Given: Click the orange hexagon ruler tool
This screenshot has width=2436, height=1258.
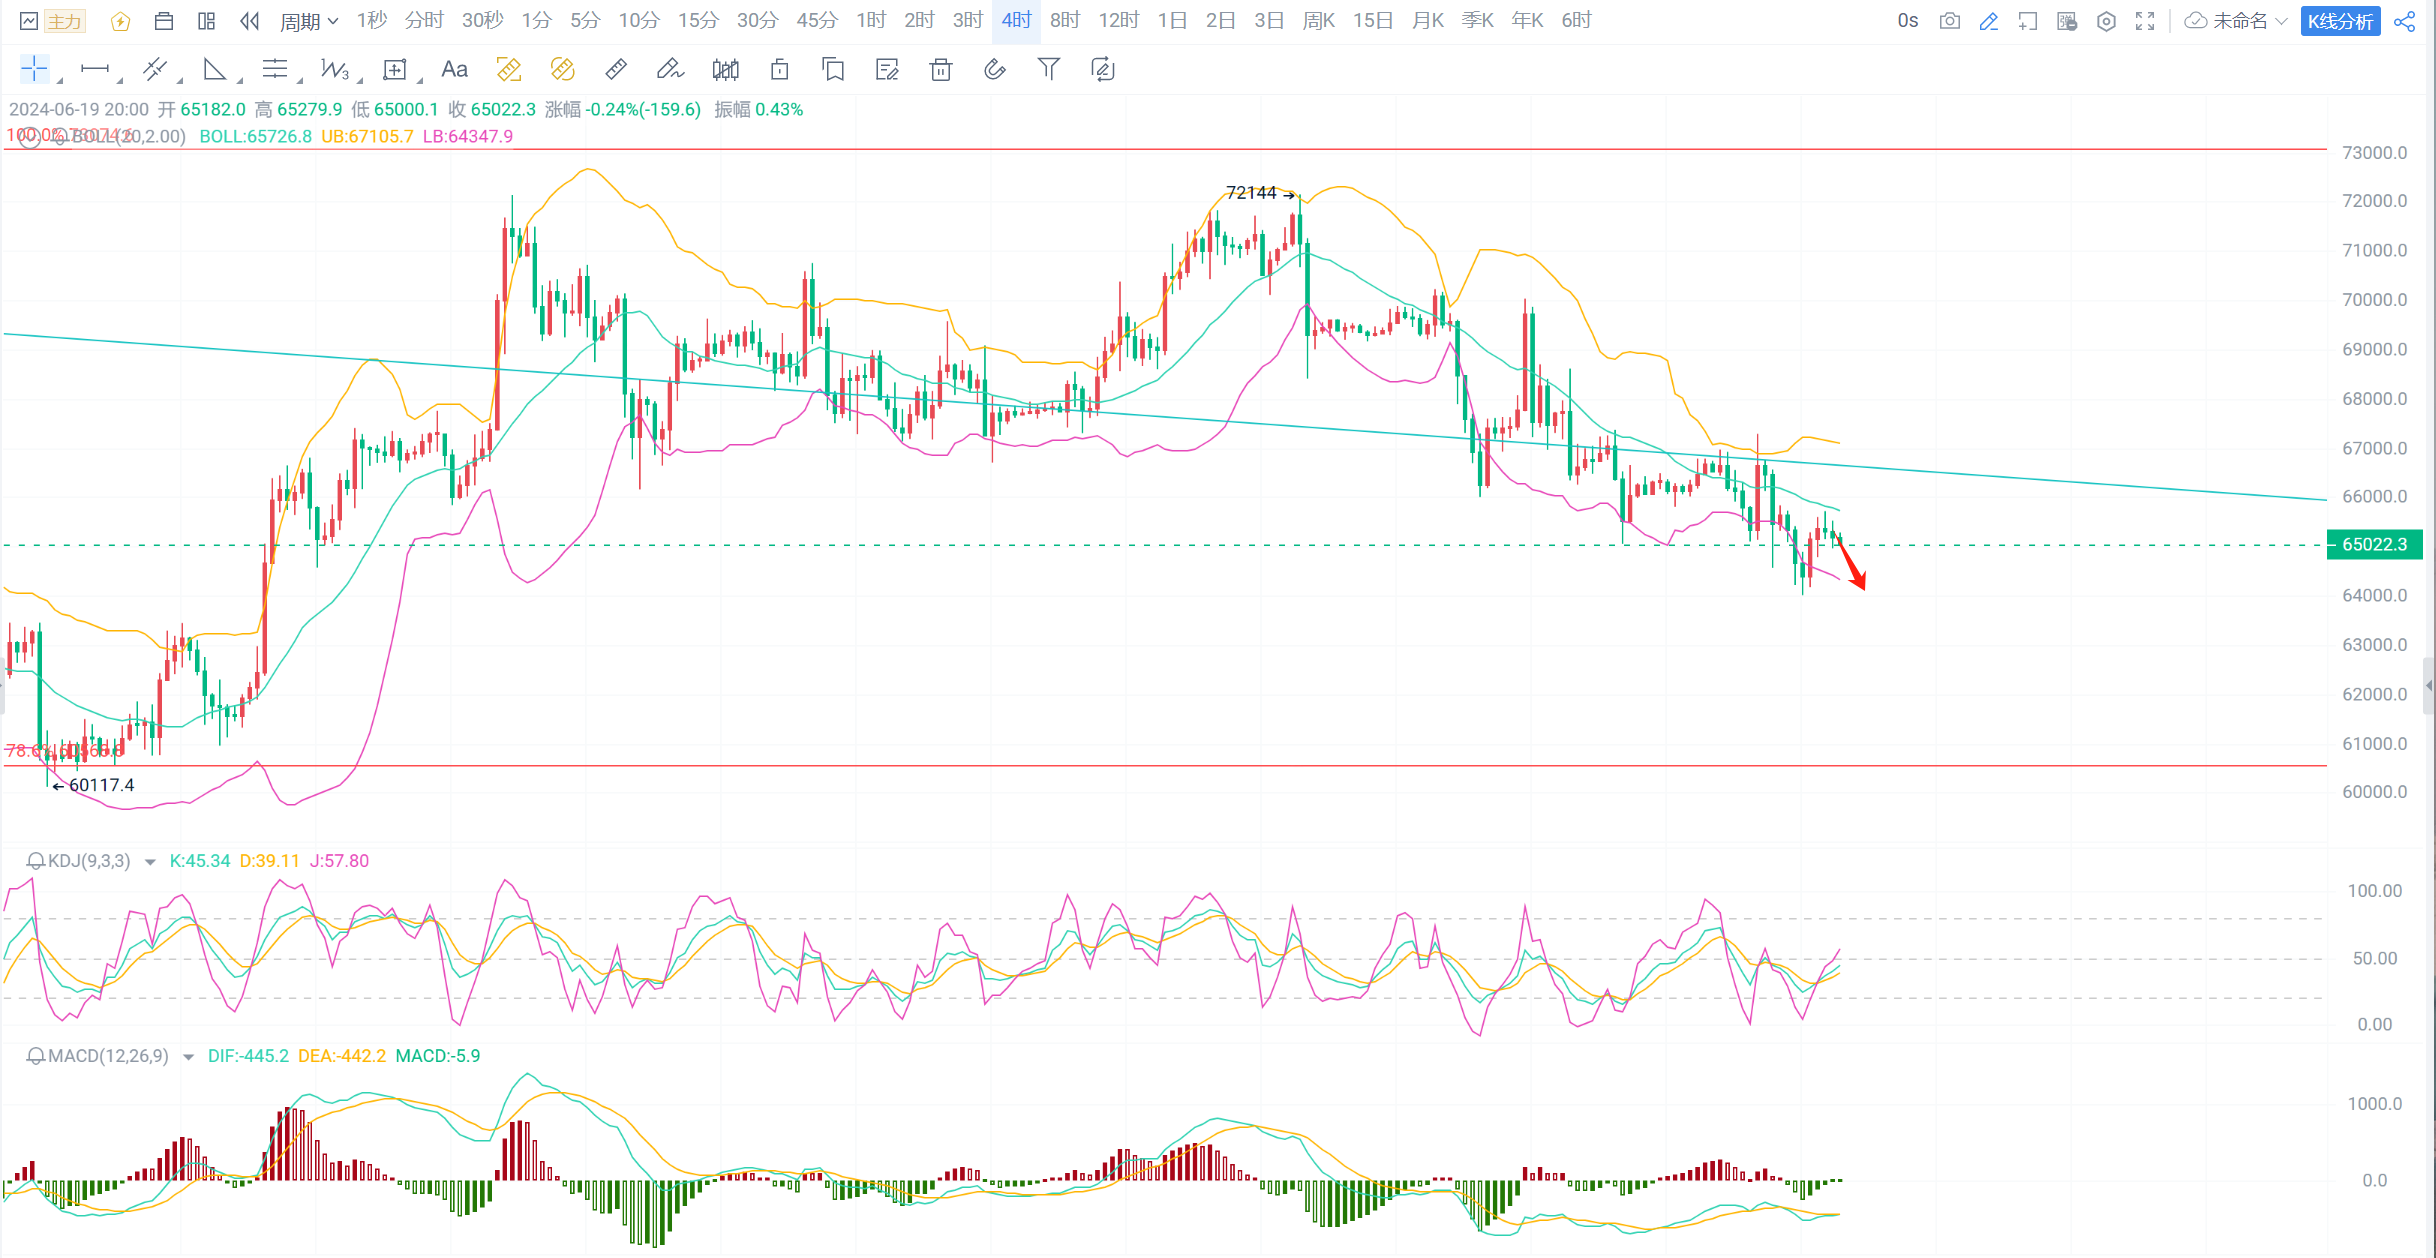Looking at the screenshot, I should click(x=563, y=69).
